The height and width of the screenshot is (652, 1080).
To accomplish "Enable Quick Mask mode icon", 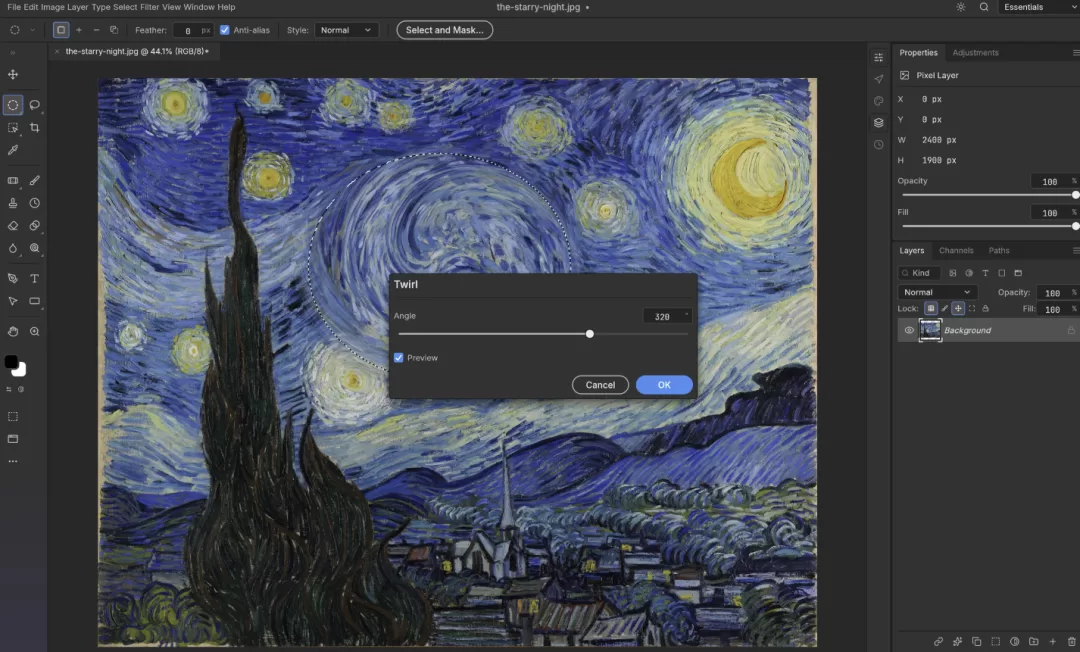I will [12, 417].
